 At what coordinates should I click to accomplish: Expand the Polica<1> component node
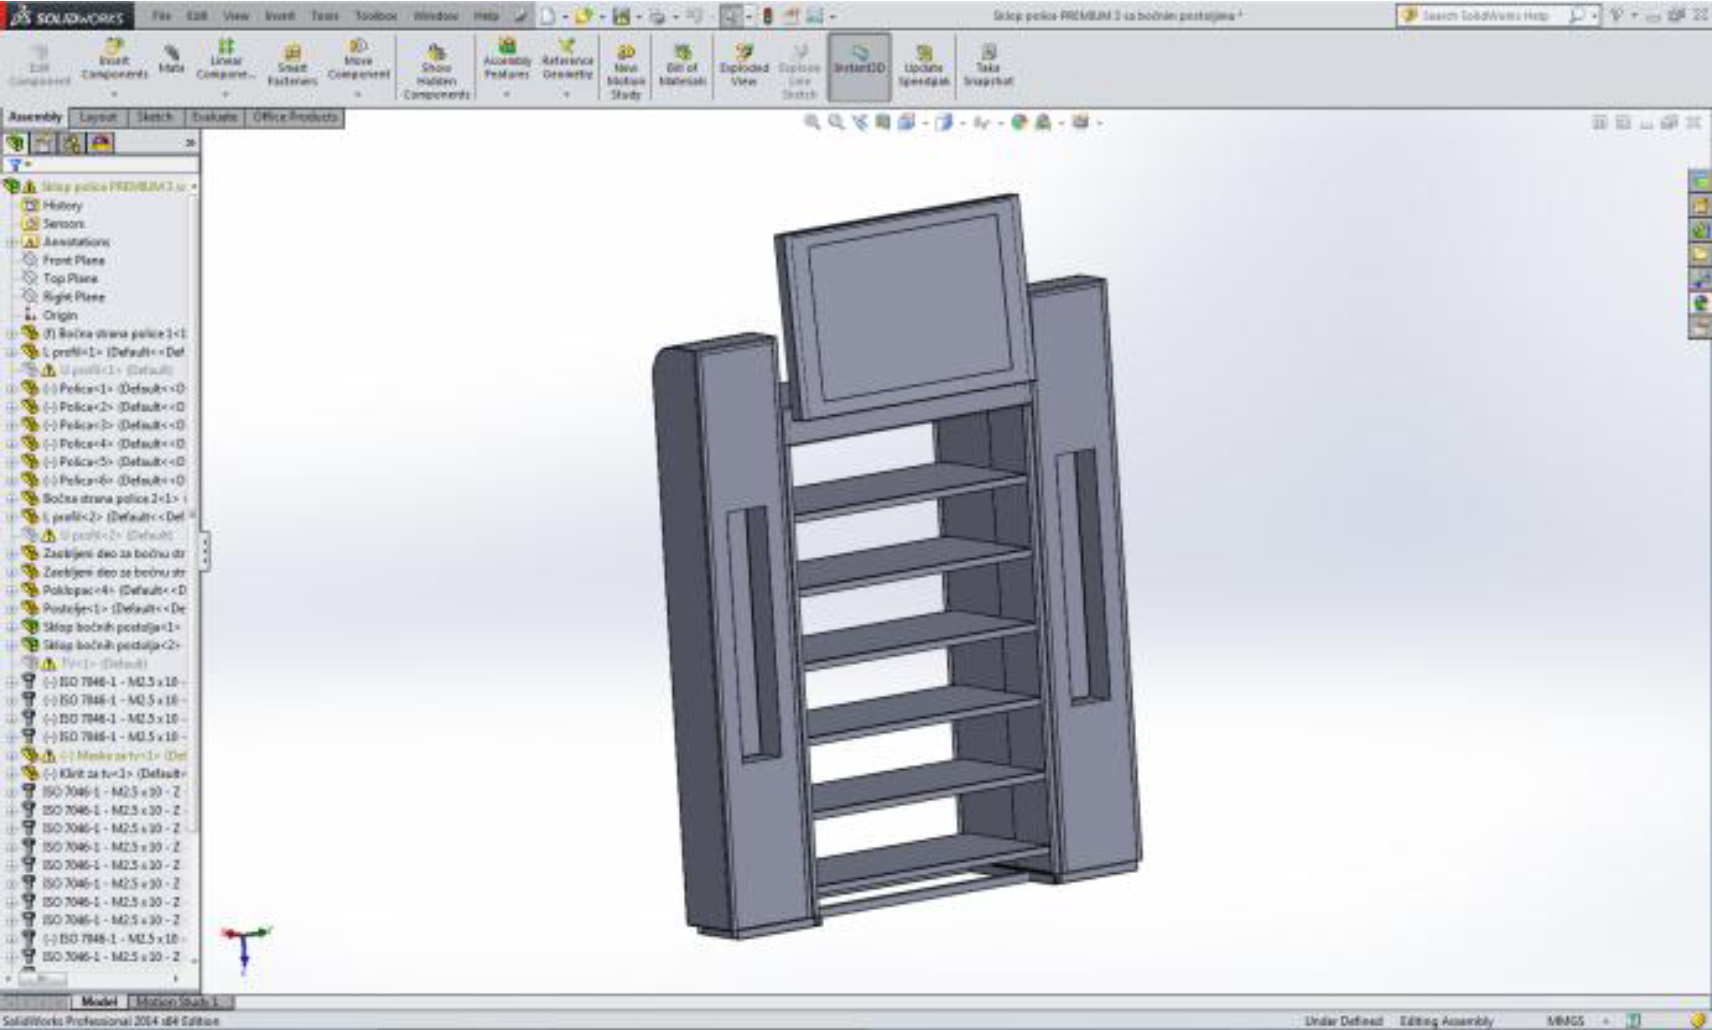[11, 388]
